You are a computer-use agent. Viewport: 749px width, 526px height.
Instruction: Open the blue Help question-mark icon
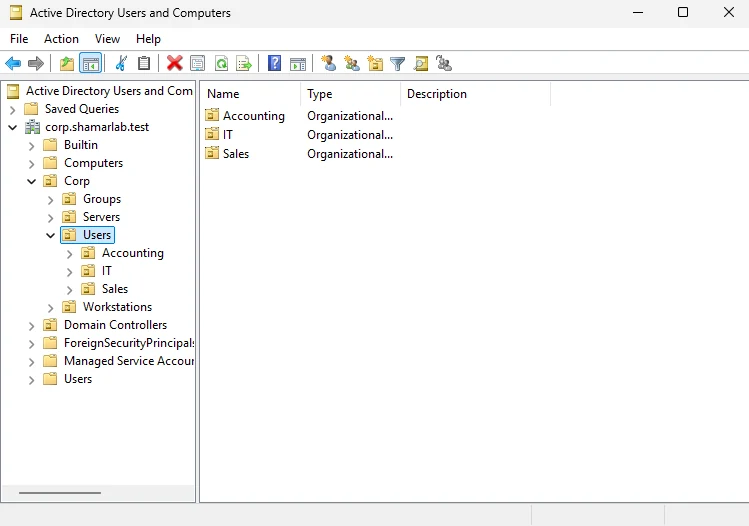(x=274, y=63)
